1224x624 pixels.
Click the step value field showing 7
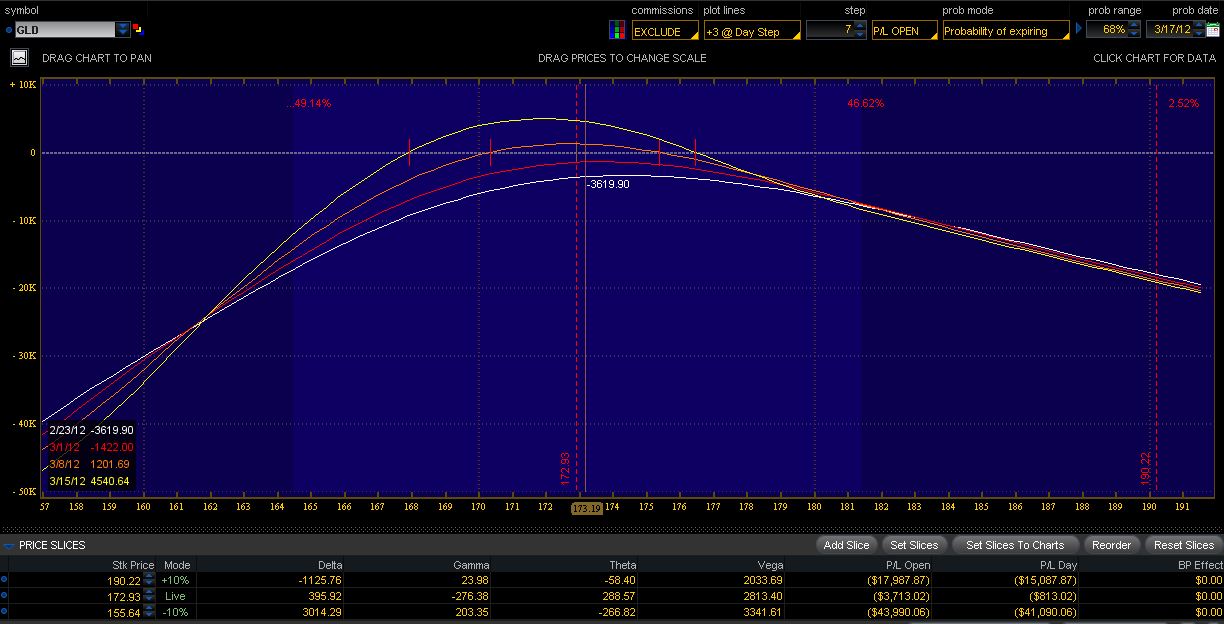[x=830, y=30]
